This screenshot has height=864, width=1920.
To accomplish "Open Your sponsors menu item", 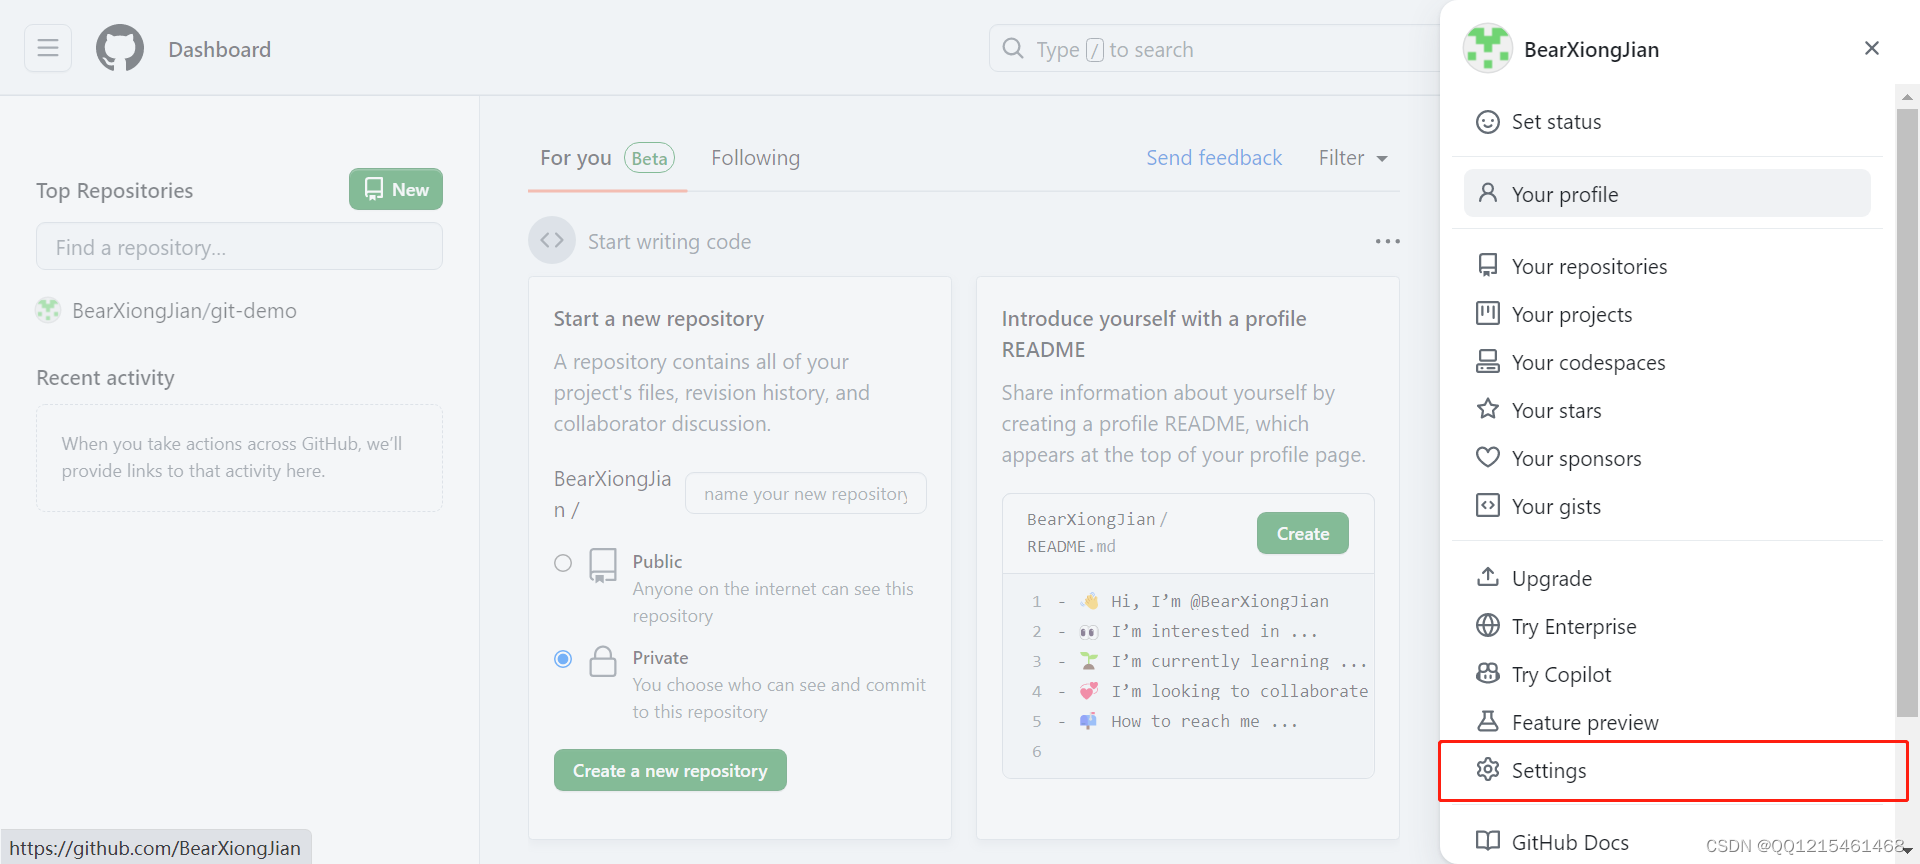I will coord(1667,458).
